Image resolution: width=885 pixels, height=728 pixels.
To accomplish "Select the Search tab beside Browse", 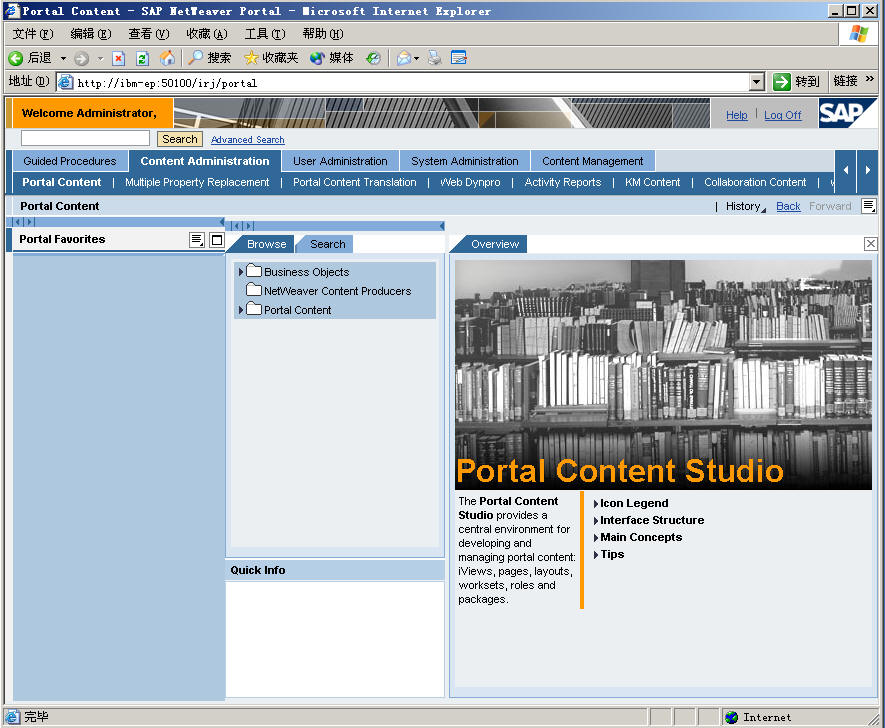I will click(327, 244).
